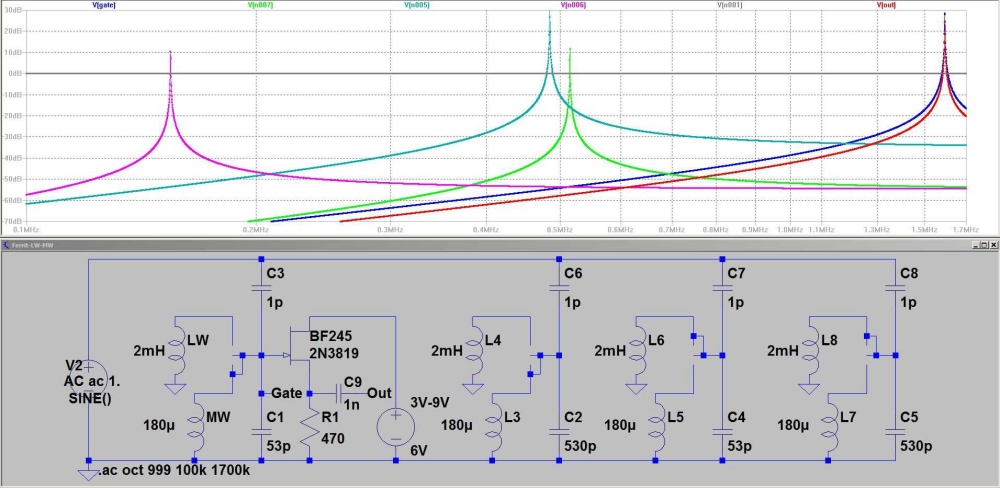Close the schematic window
This screenshot has height=488, width=1000.
point(992,245)
